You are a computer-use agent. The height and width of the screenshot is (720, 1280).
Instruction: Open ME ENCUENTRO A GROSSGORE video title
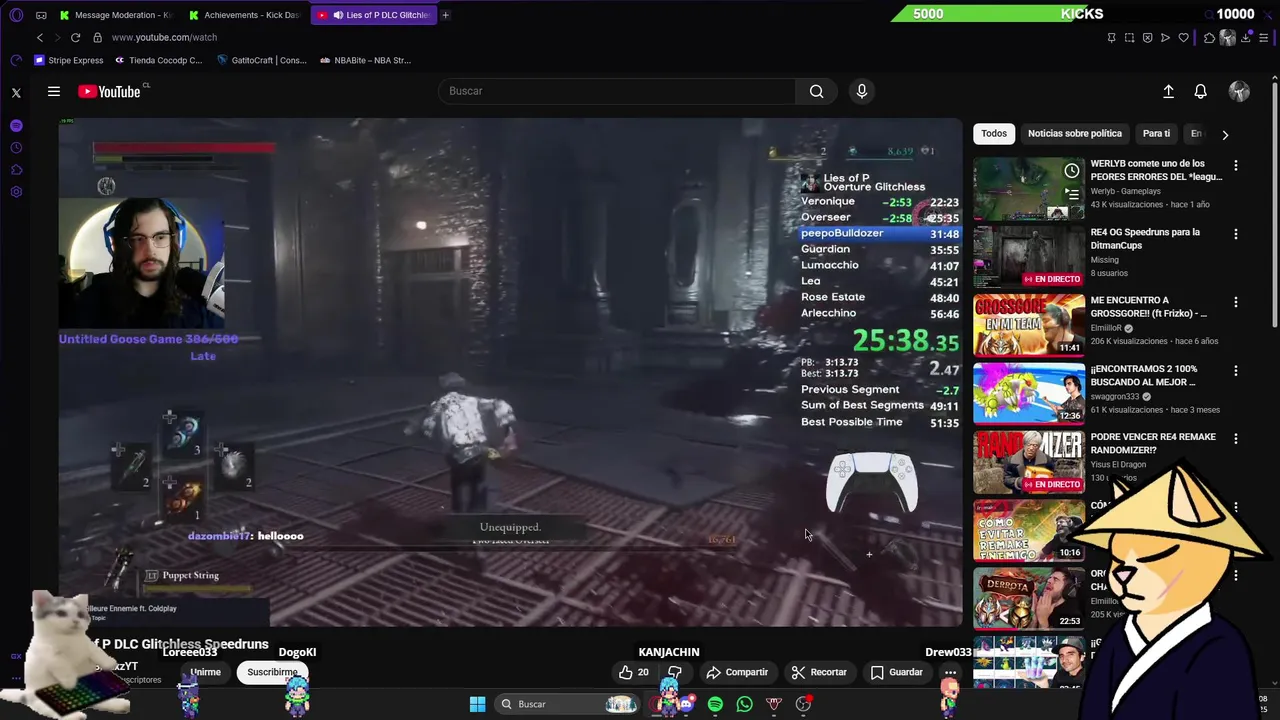[x=1149, y=307]
